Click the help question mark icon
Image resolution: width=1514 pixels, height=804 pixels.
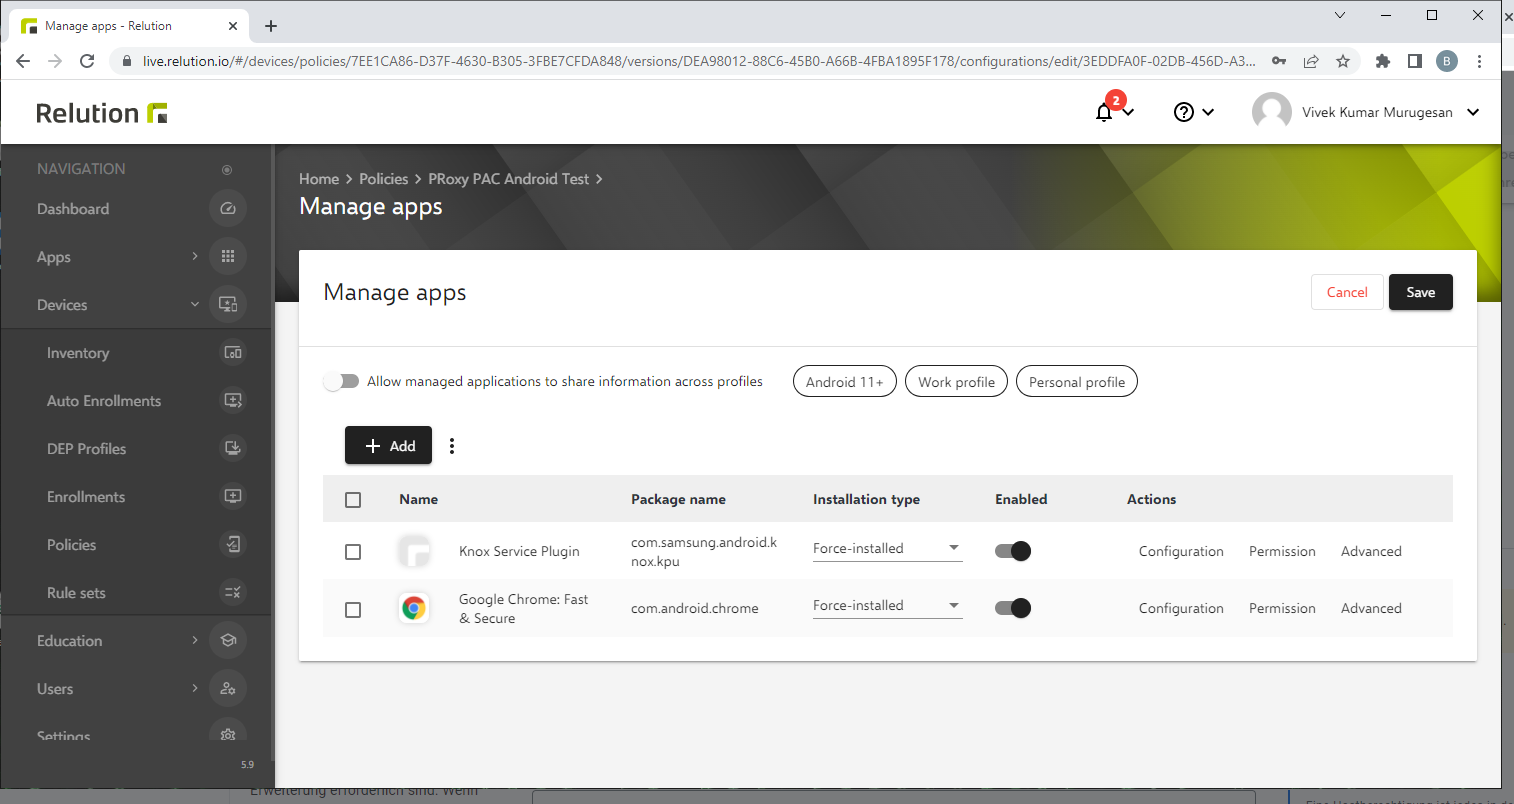(x=1184, y=112)
